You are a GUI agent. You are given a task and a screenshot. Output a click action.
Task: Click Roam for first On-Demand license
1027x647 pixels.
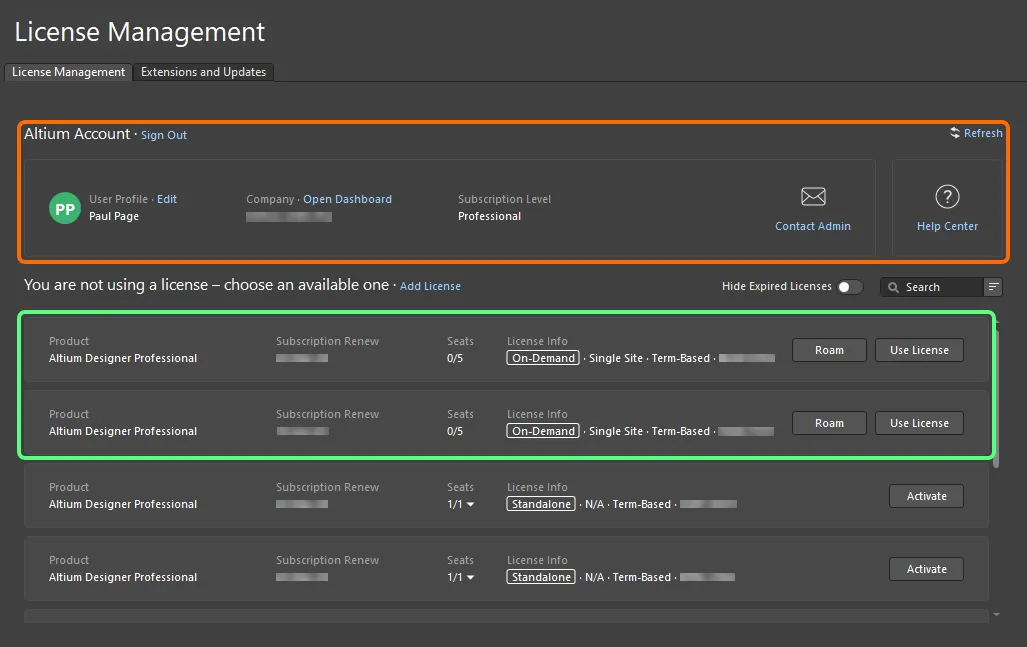[829, 350]
